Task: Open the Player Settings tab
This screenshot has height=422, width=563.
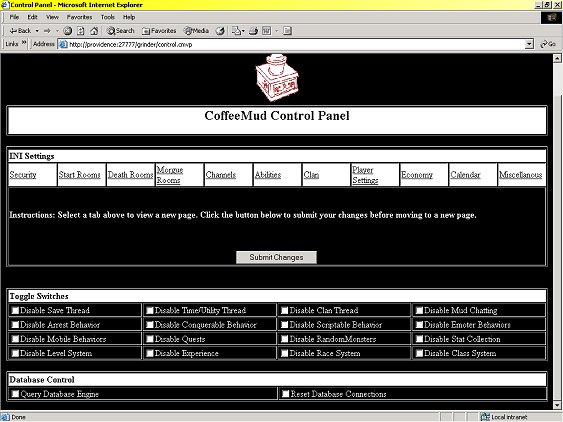Action: tap(365, 175)
